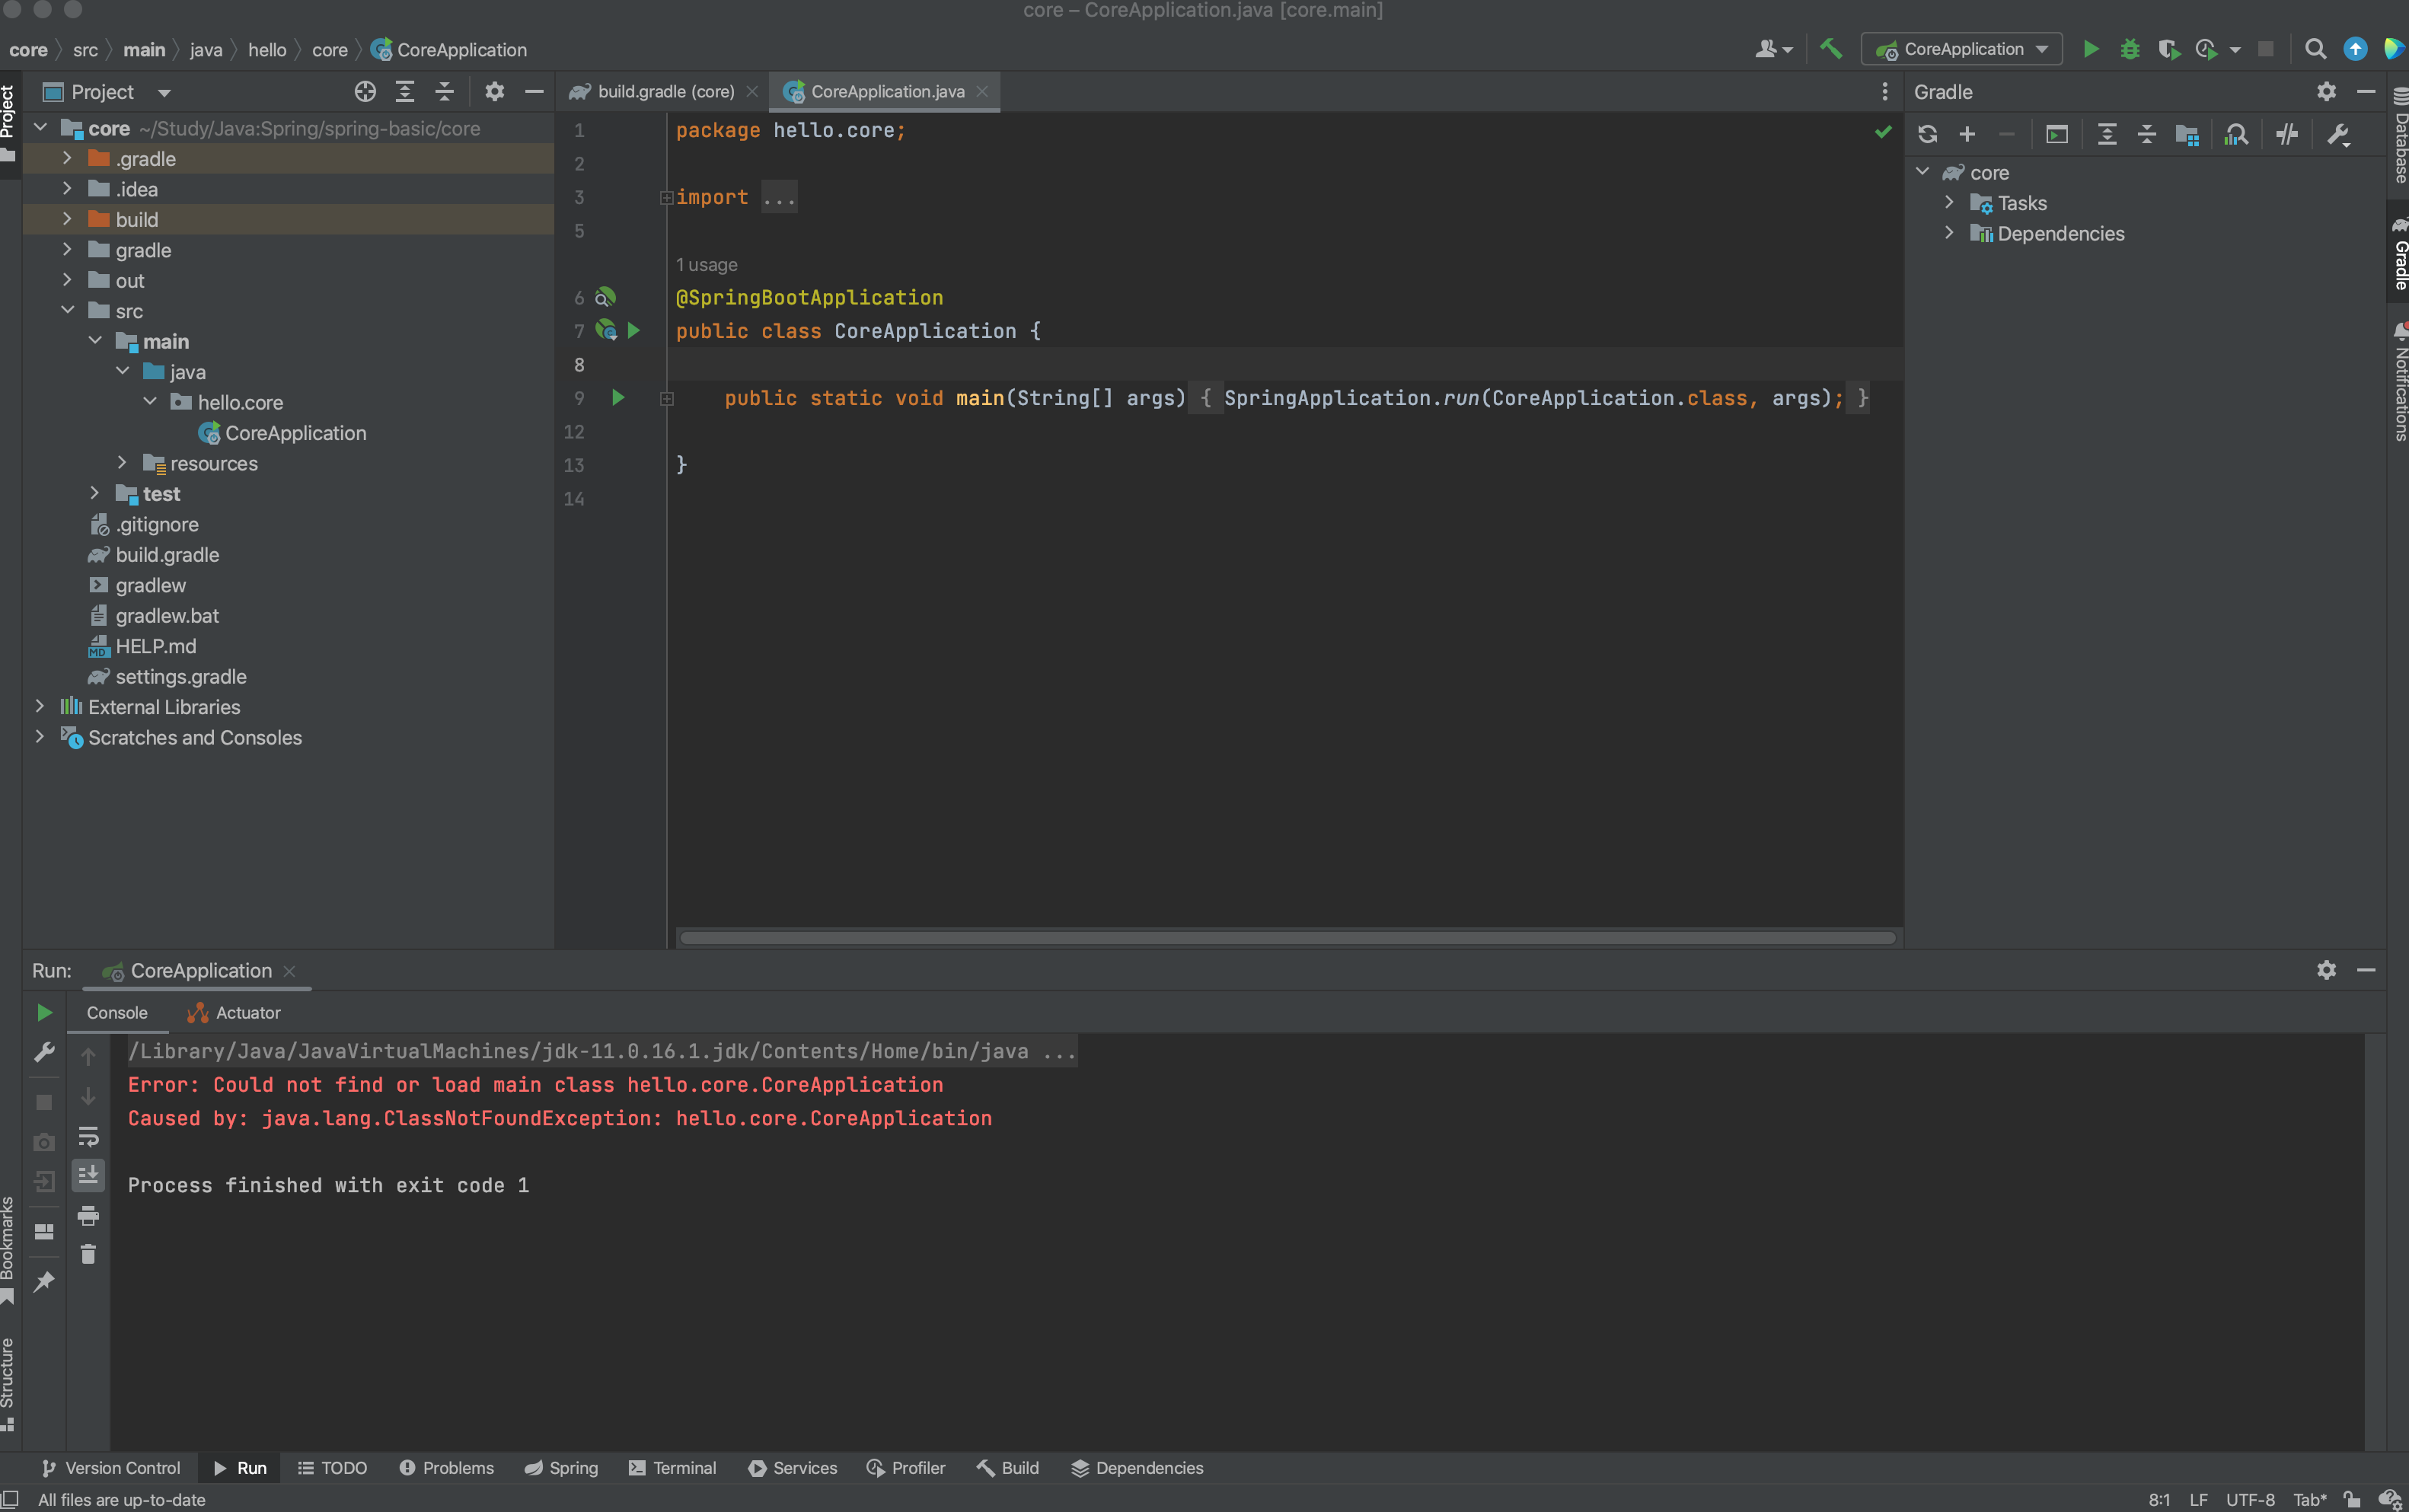Collapse the src folder
Image resolution: width=2409 pixels, height=1512 pixels.
(67, 310)
